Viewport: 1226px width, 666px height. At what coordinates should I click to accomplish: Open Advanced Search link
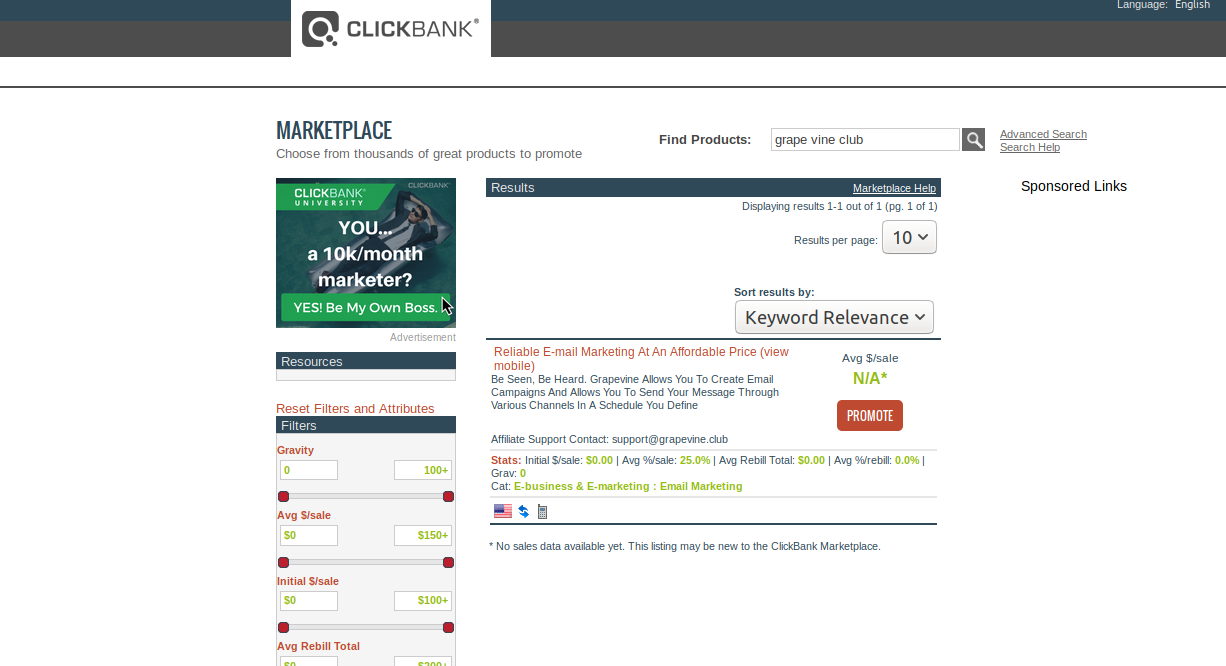tap(1043, 134)
